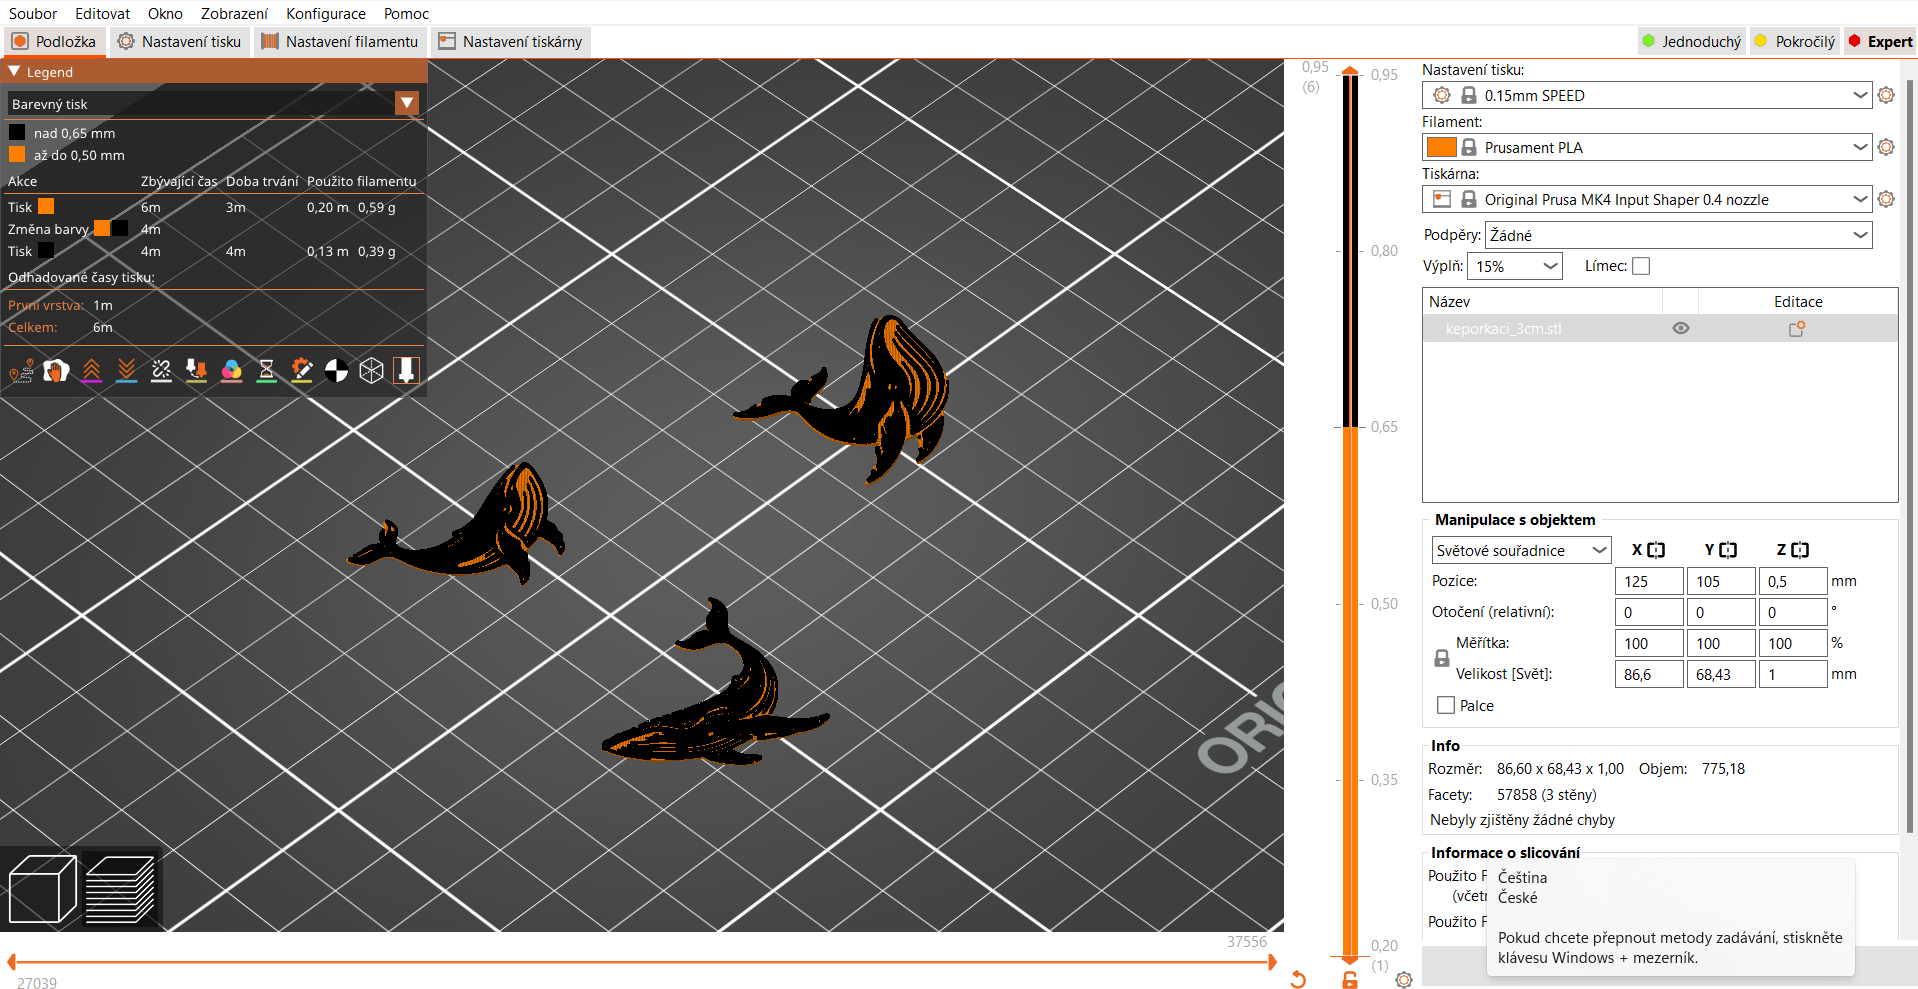Click the horizontal slider reset arrow icon
This screenshot has width=1918, height=989.
tap(1298, 979)
